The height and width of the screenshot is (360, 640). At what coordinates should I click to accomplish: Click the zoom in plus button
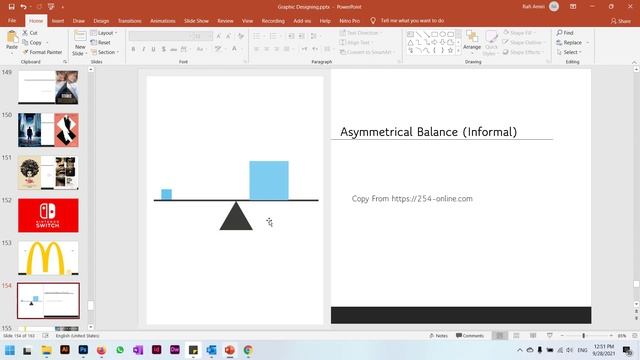pyautogui.click(x=611, y=336)
